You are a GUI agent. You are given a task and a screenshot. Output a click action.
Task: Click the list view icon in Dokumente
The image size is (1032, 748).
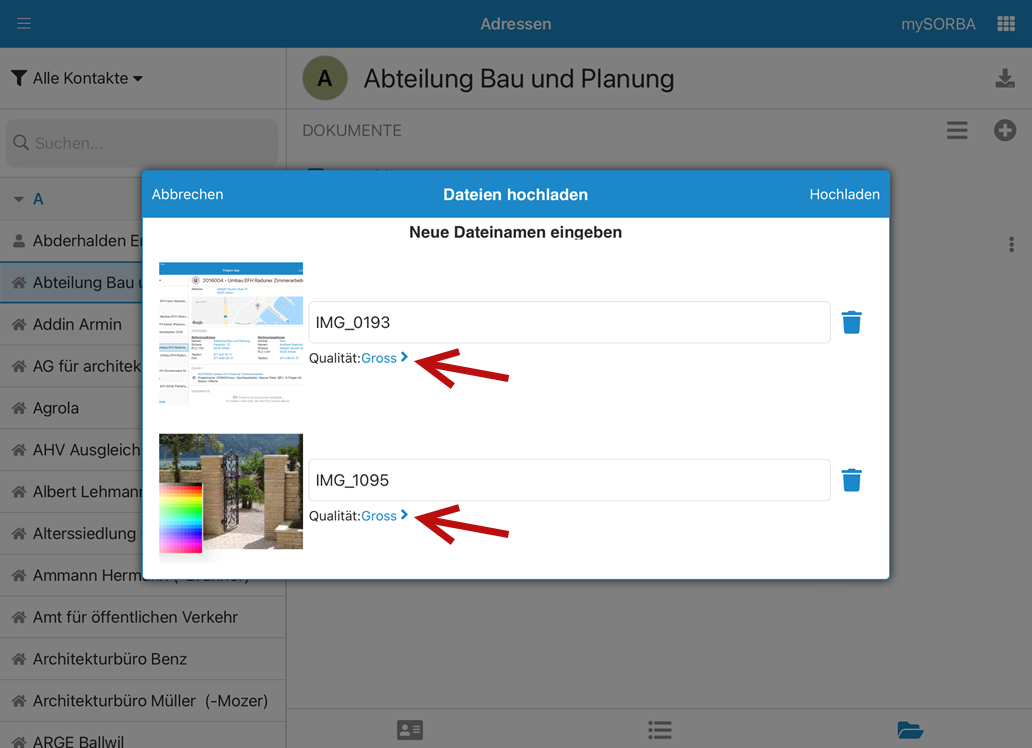[957, 131]
